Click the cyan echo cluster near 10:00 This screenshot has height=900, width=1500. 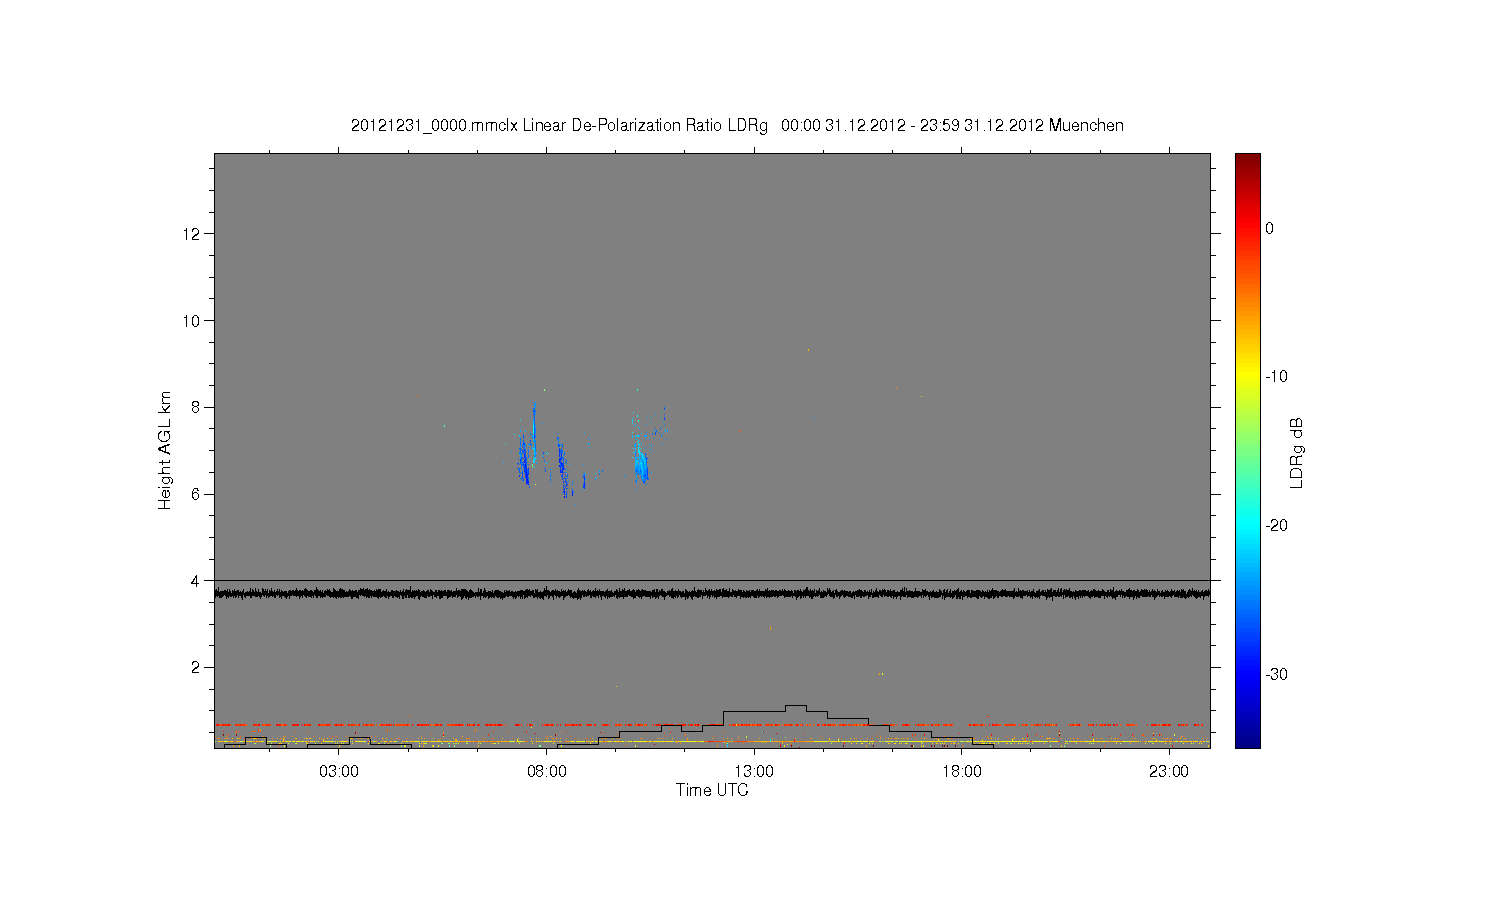click(643, 458)
